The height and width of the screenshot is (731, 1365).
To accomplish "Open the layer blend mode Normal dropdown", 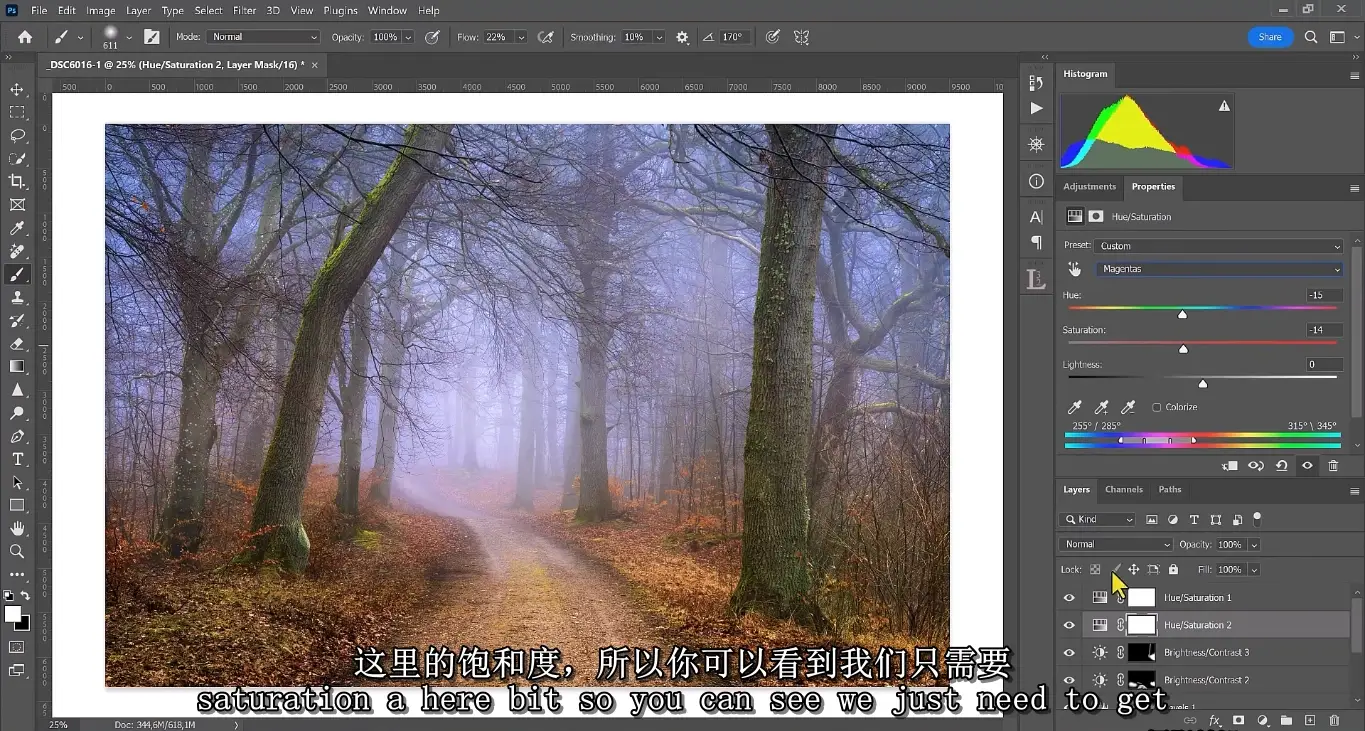I will (1116, 544).
